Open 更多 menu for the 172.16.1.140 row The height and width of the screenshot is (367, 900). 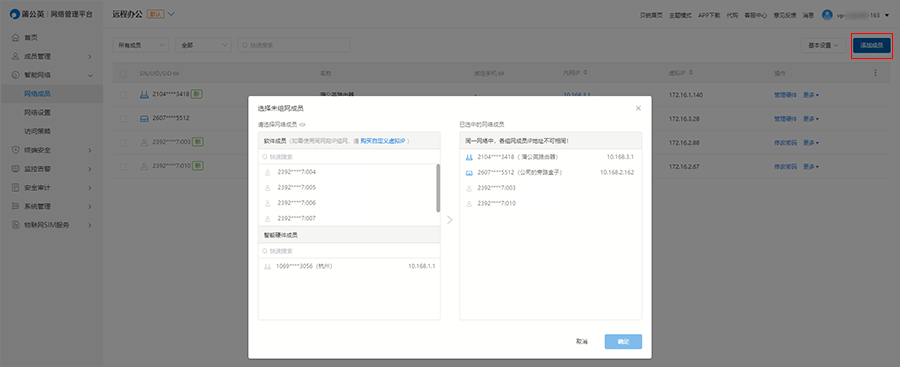[810, 94]
